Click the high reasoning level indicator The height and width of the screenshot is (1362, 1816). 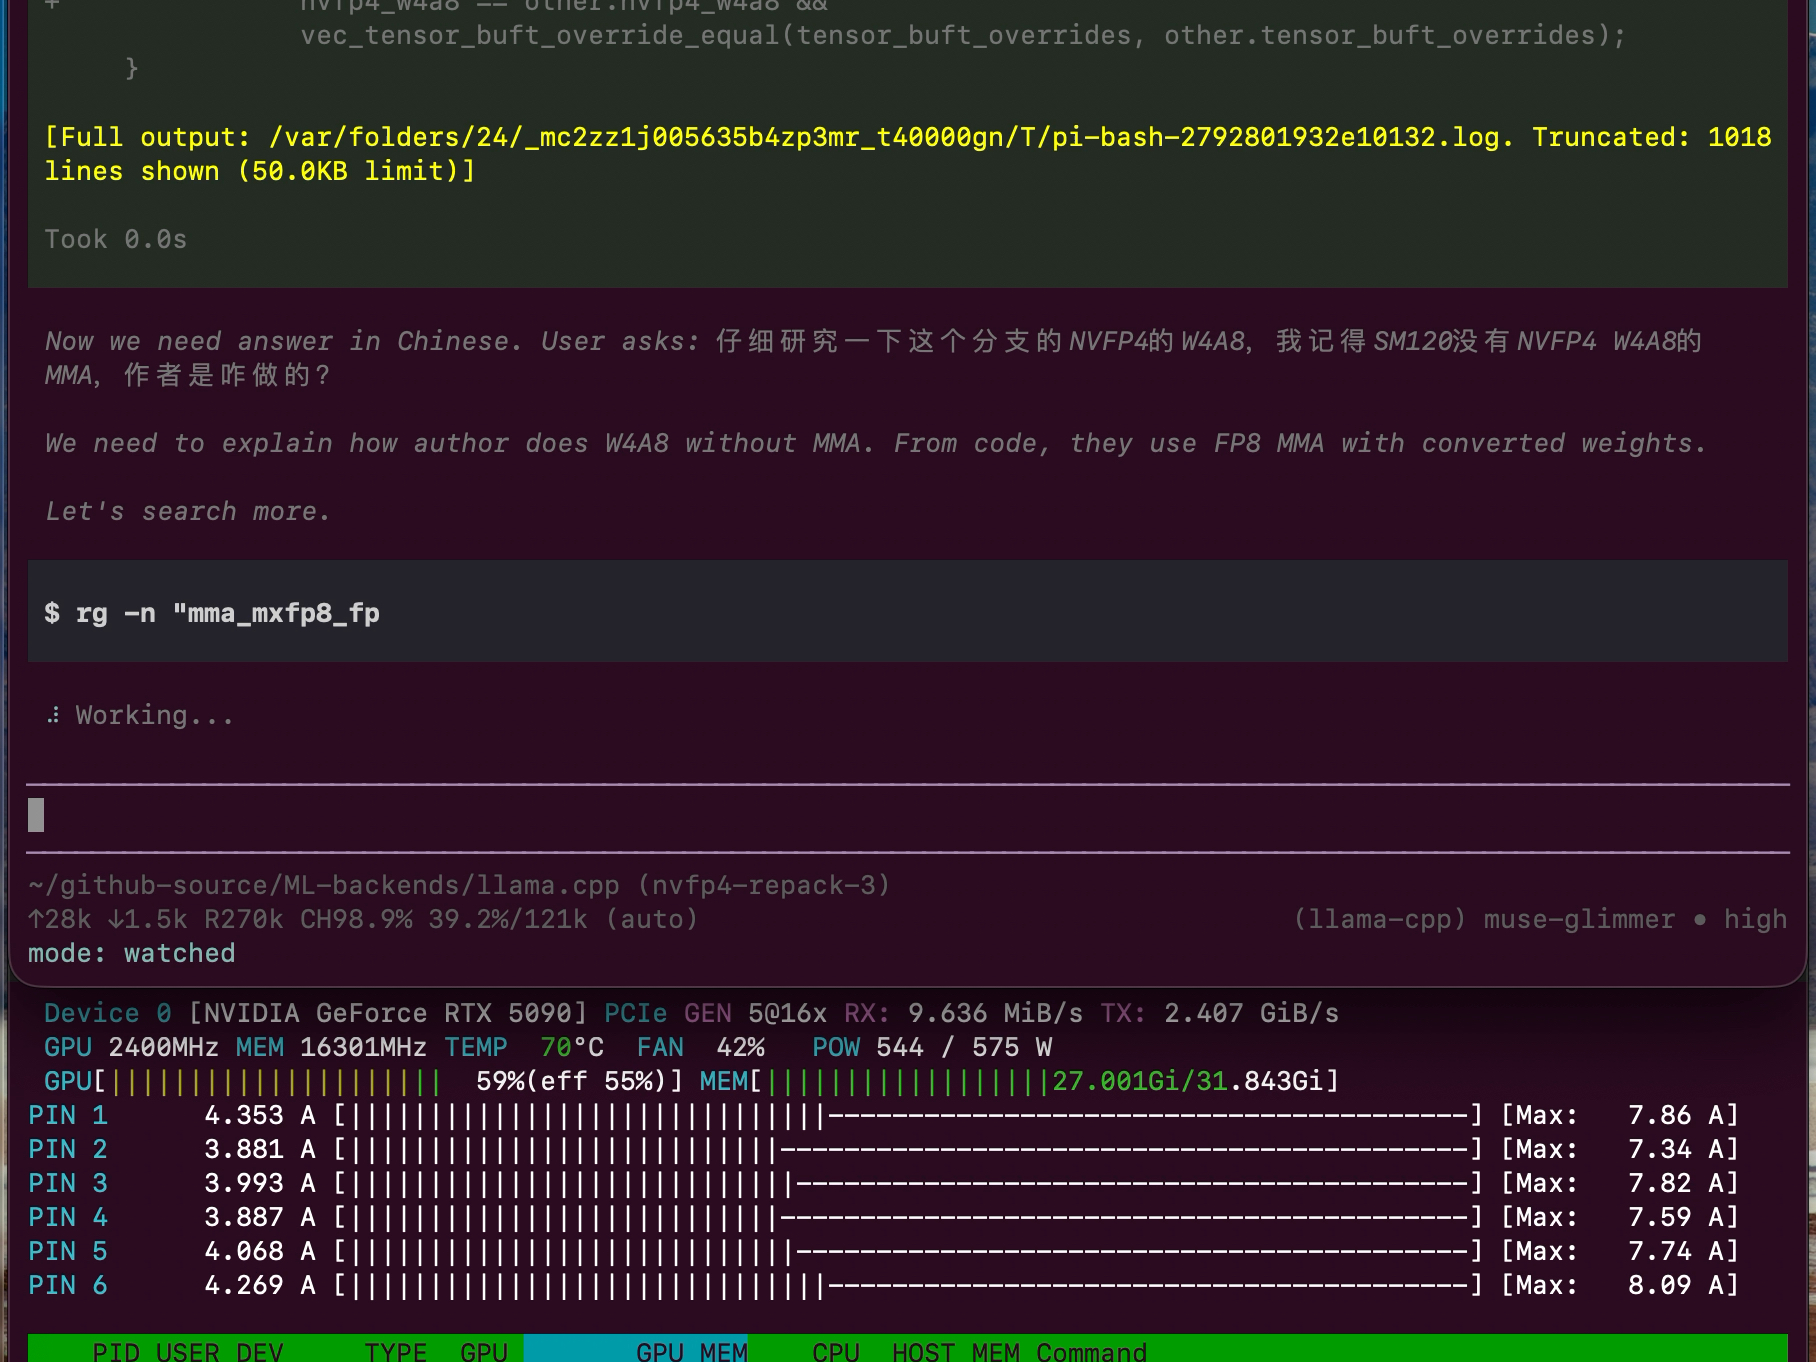pyautogui.click(x=1755, y=919)
